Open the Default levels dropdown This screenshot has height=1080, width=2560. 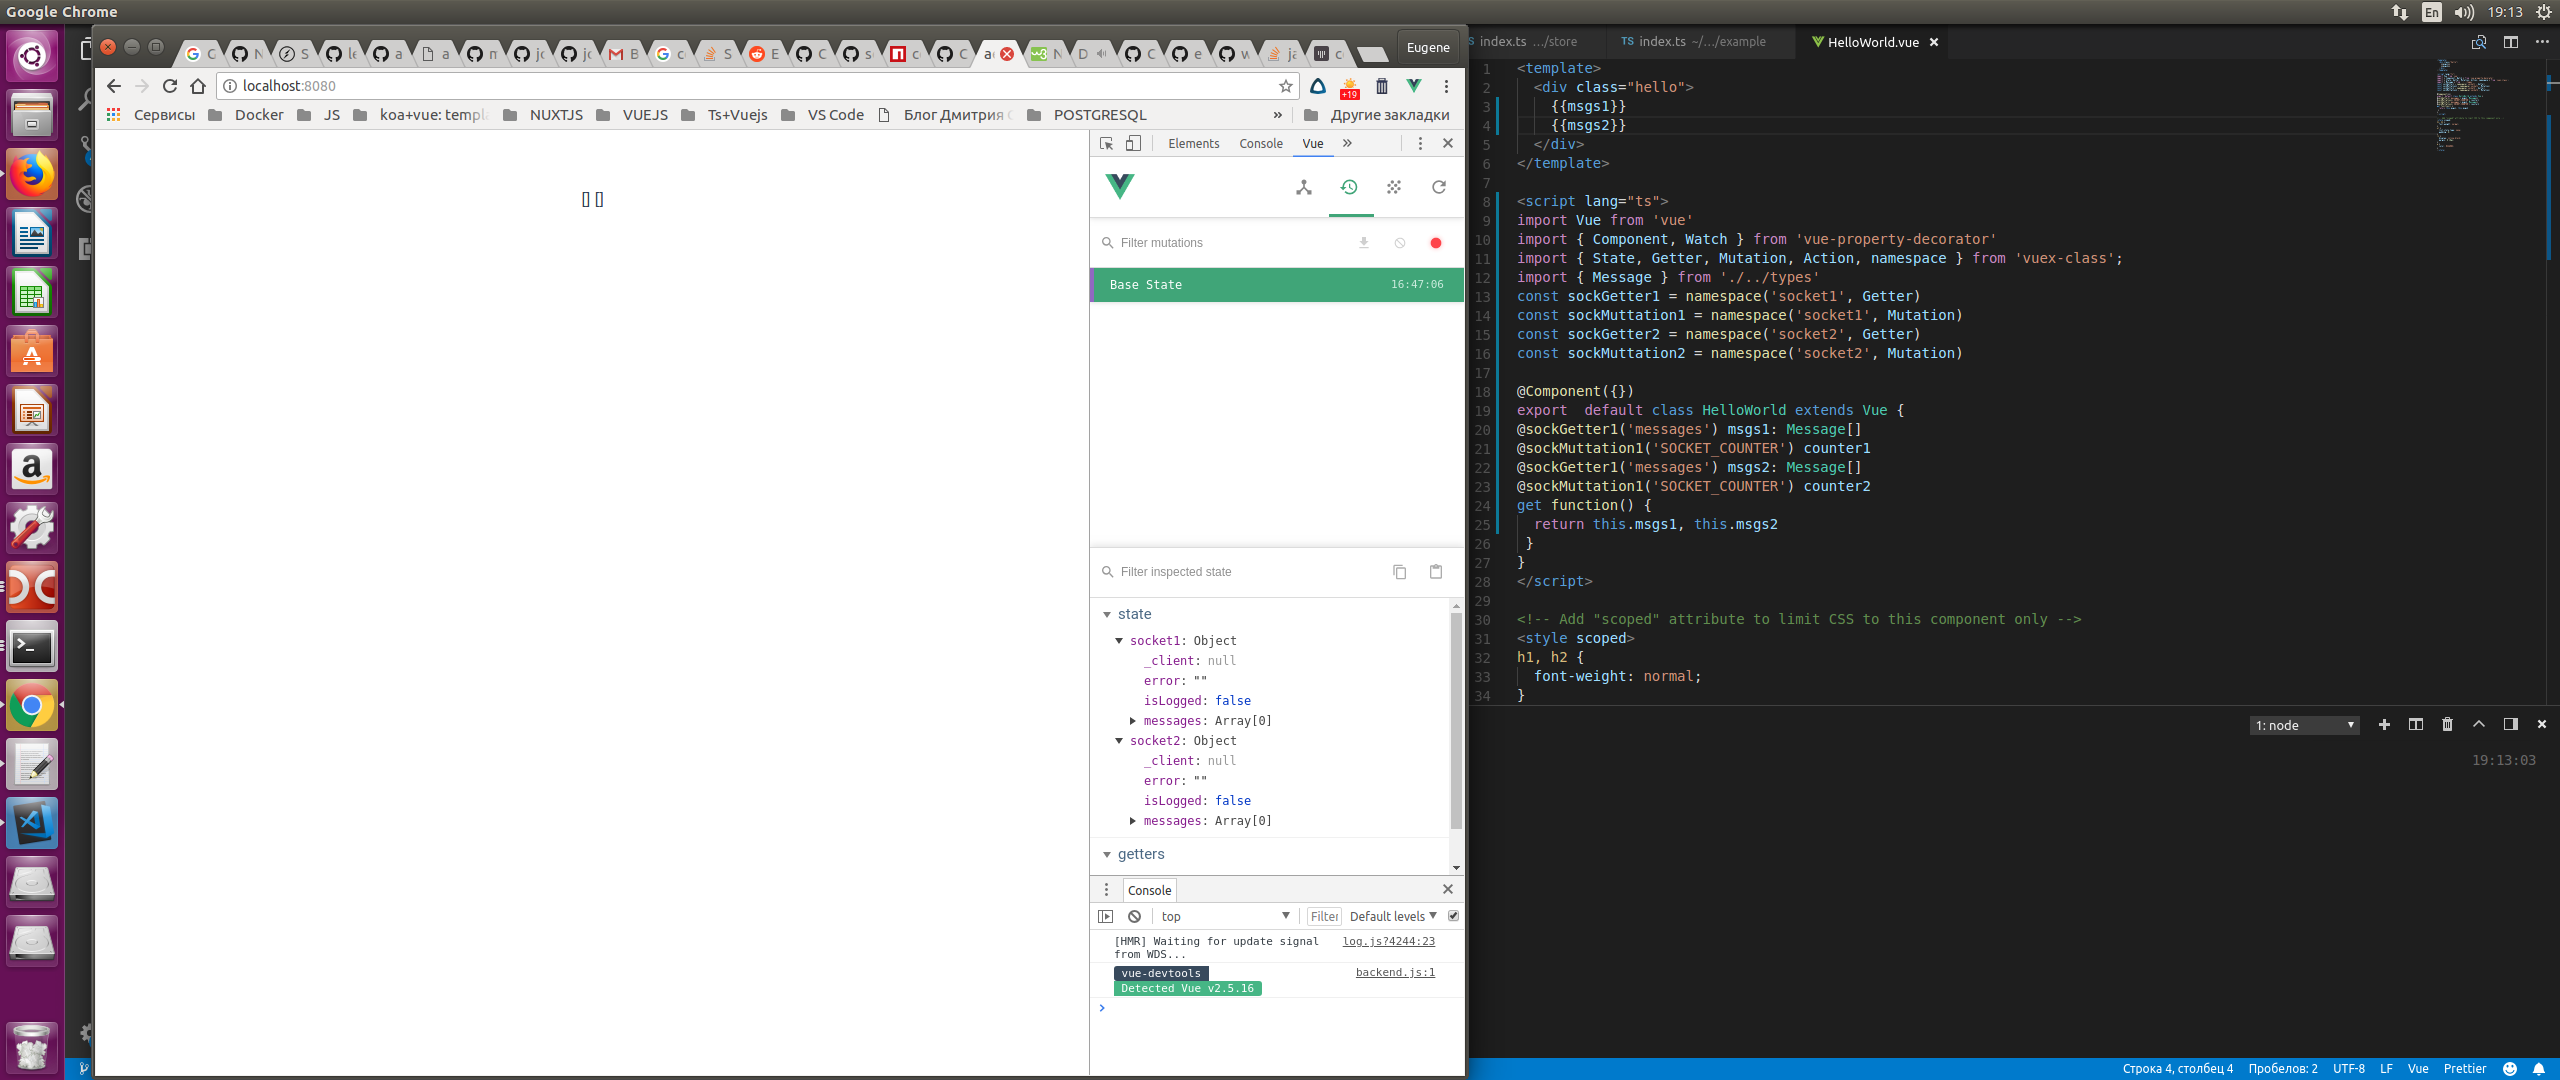coord(1392,916)
